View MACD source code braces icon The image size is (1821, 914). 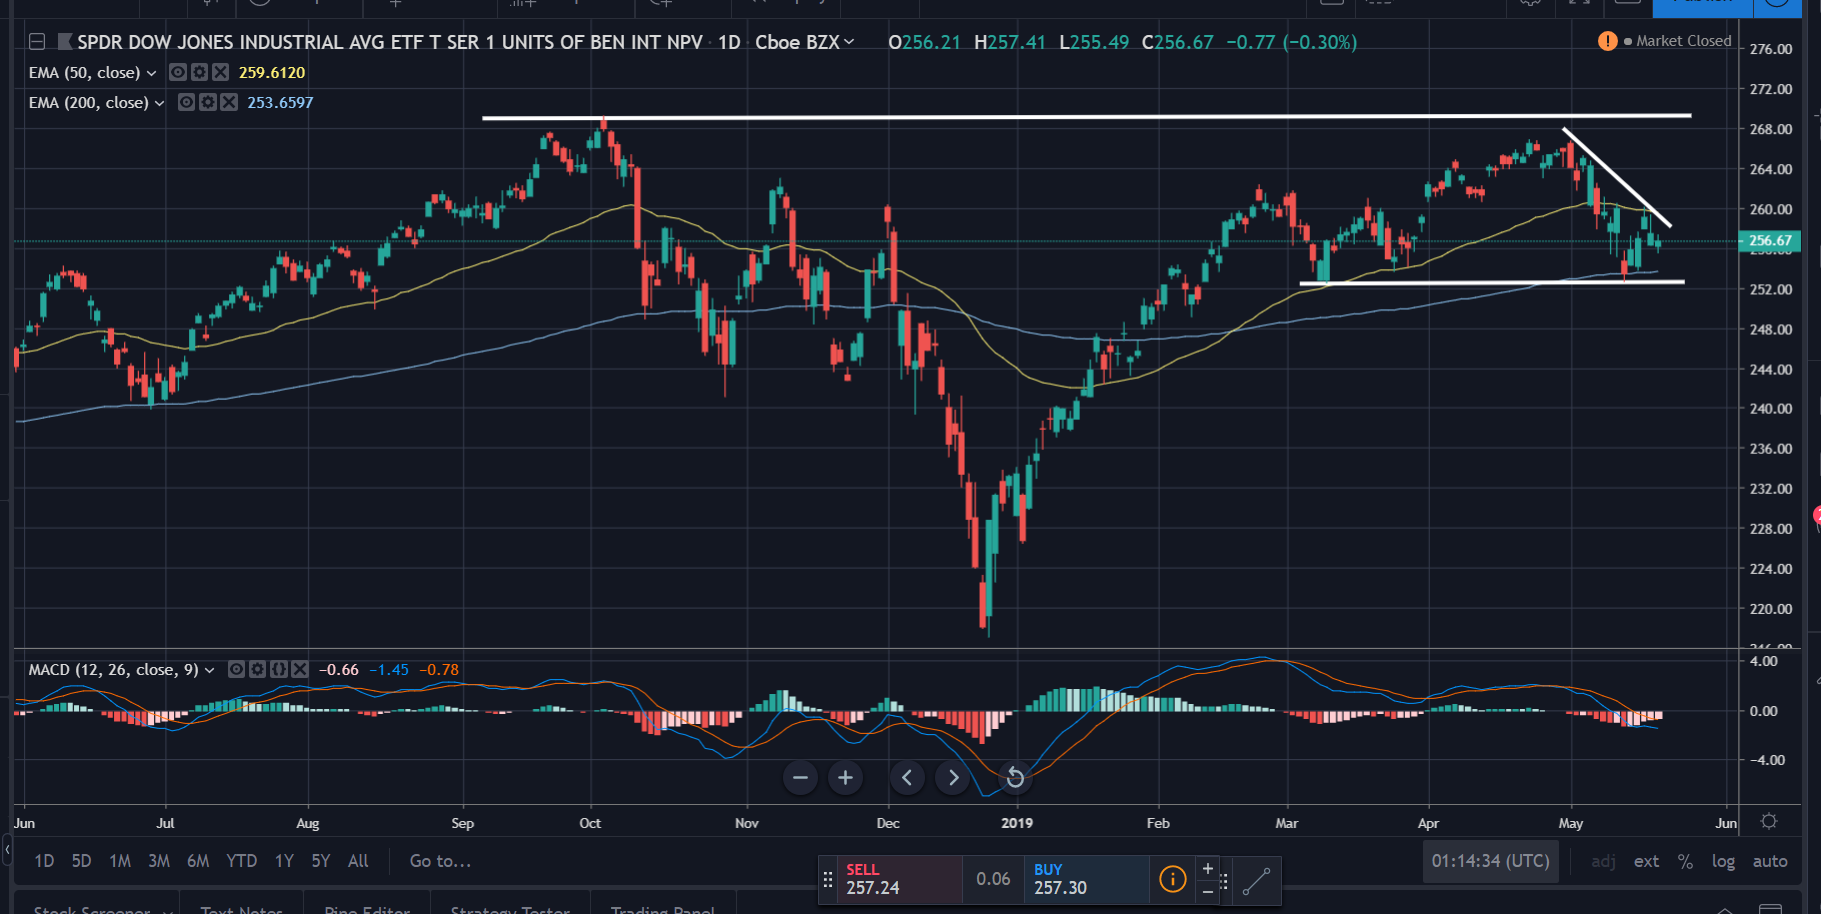pyautogui.click(x=278, y=669)
